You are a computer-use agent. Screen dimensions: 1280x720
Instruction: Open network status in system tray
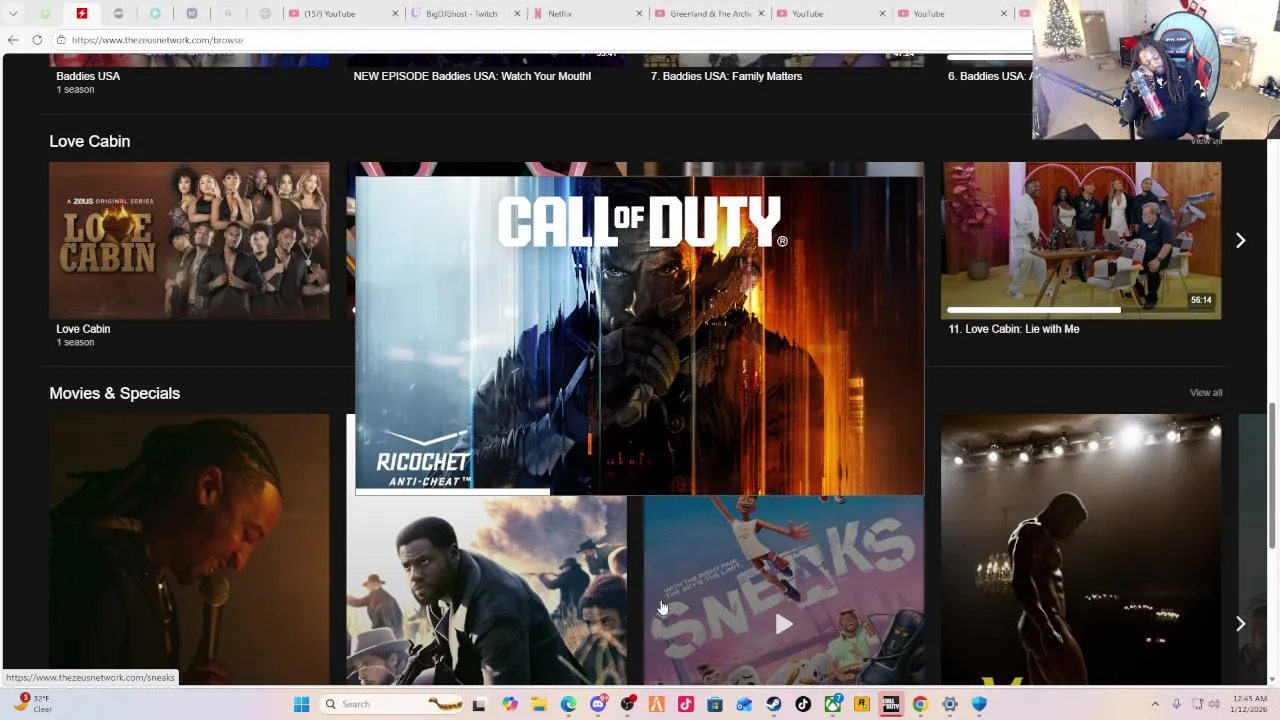point(1197,704)
